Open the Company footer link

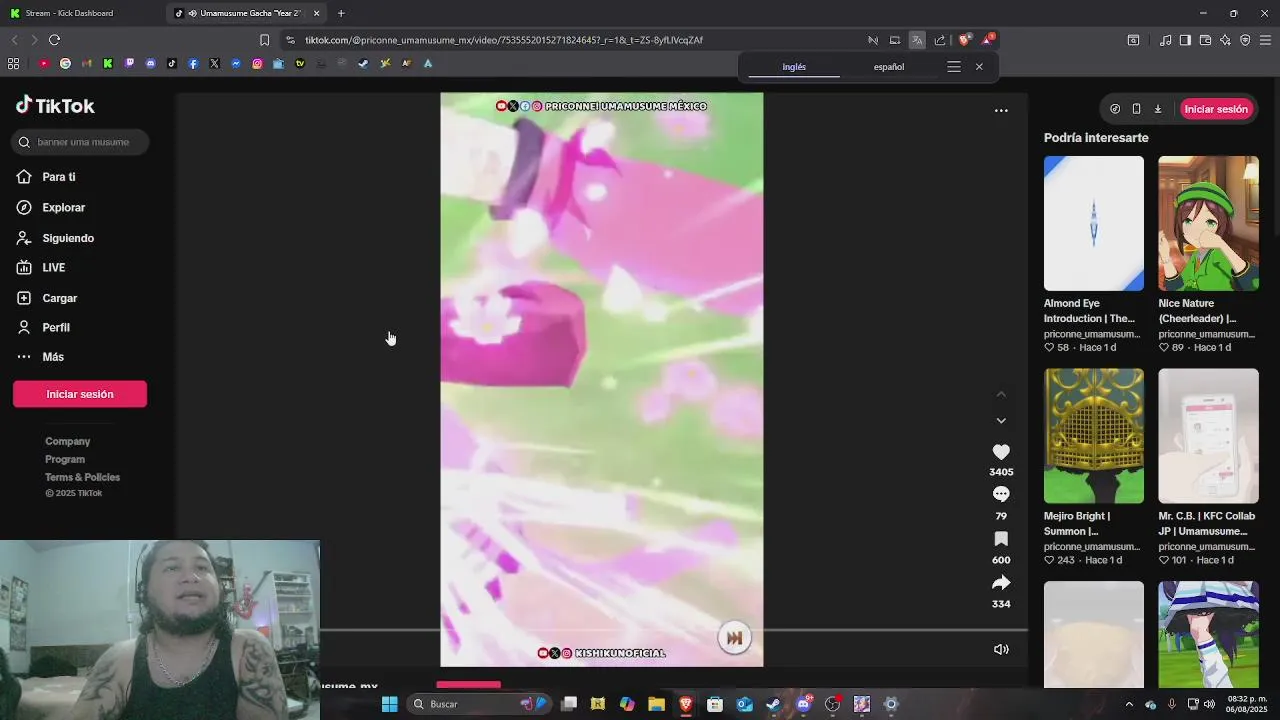coord(67,441)
